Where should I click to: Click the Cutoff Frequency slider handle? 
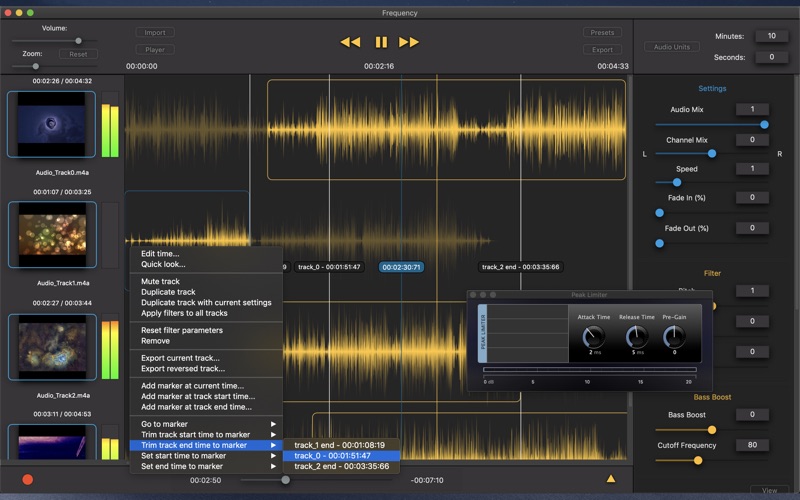tap(698, 461)
